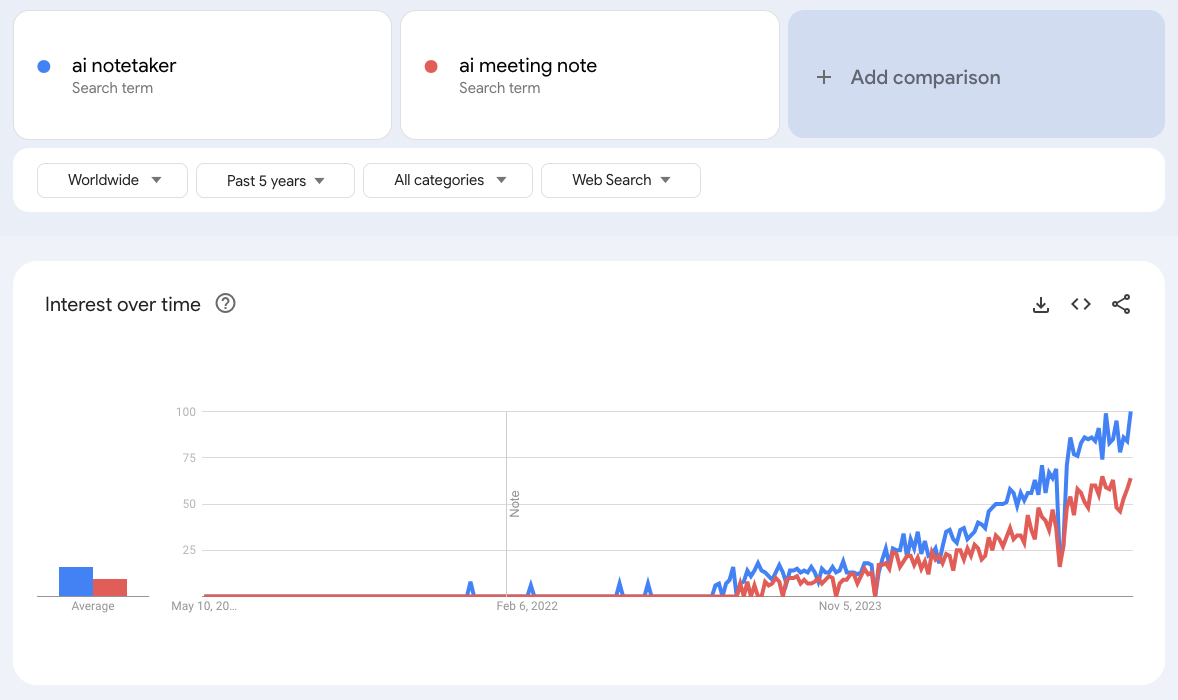The height and width of the screenshot is (700, 1178).
Task: Click the red dot beside ai meeting note
Action: (x=431, y=67)
